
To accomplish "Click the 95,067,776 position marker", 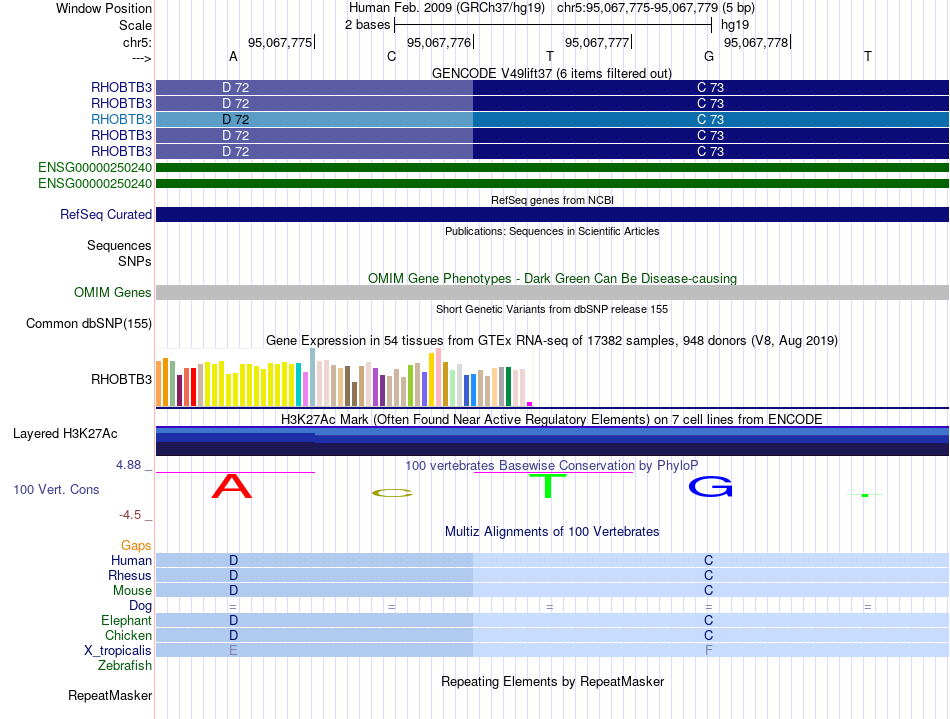I will (x=439, y=42).
